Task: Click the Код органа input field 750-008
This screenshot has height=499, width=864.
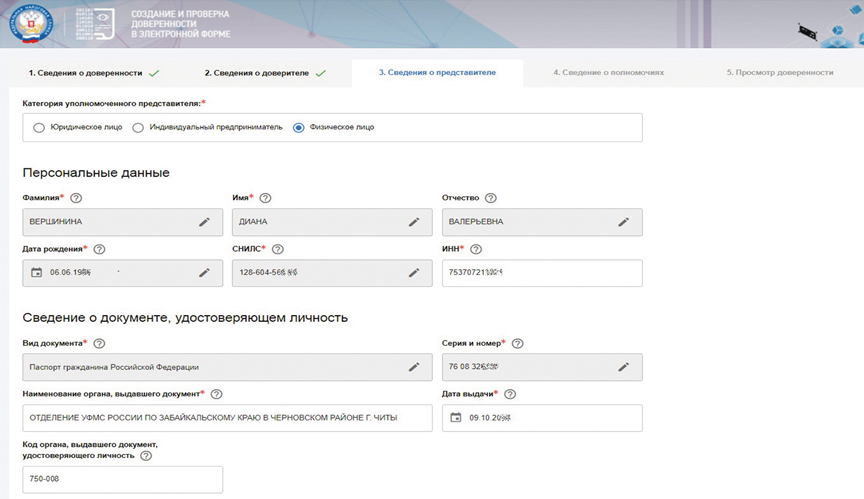Action: click(x=122, y=480)
